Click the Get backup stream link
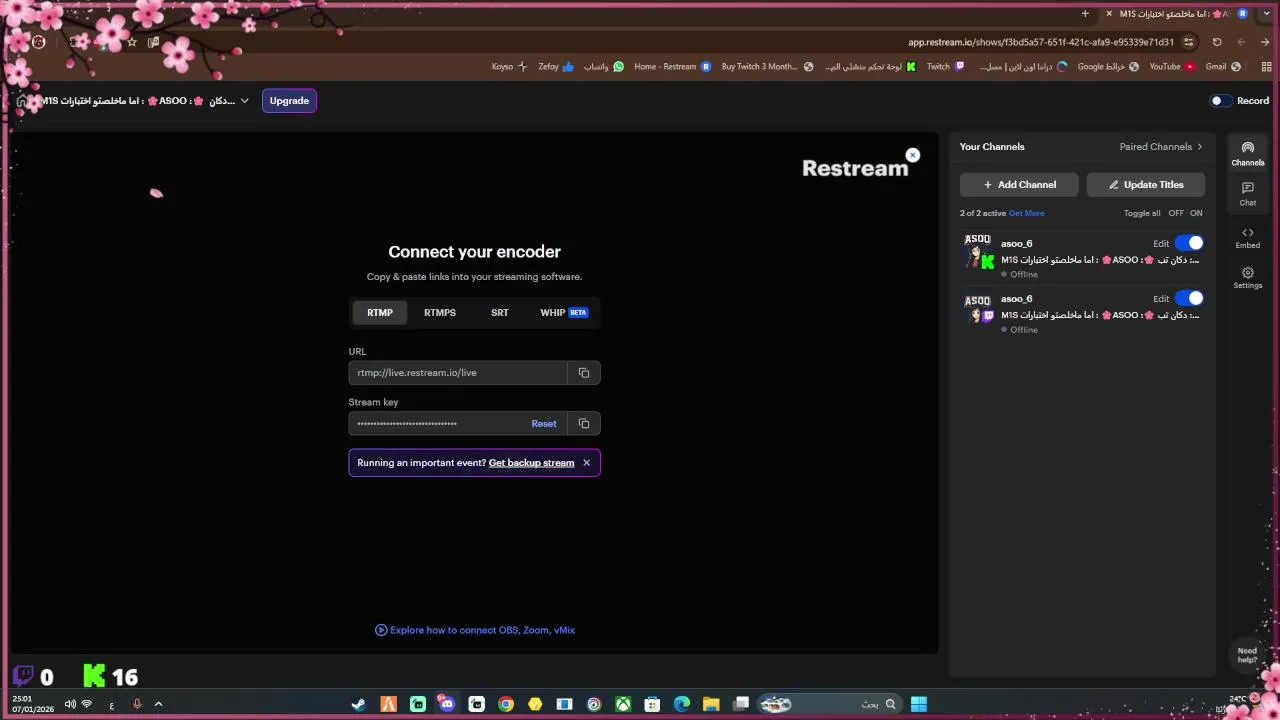The height and width of the screenshot is (720, 1280). [x=531, y=463]
